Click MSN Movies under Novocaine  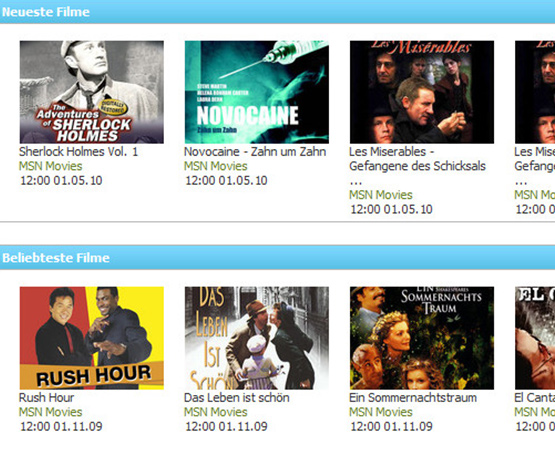coord(216,166)
